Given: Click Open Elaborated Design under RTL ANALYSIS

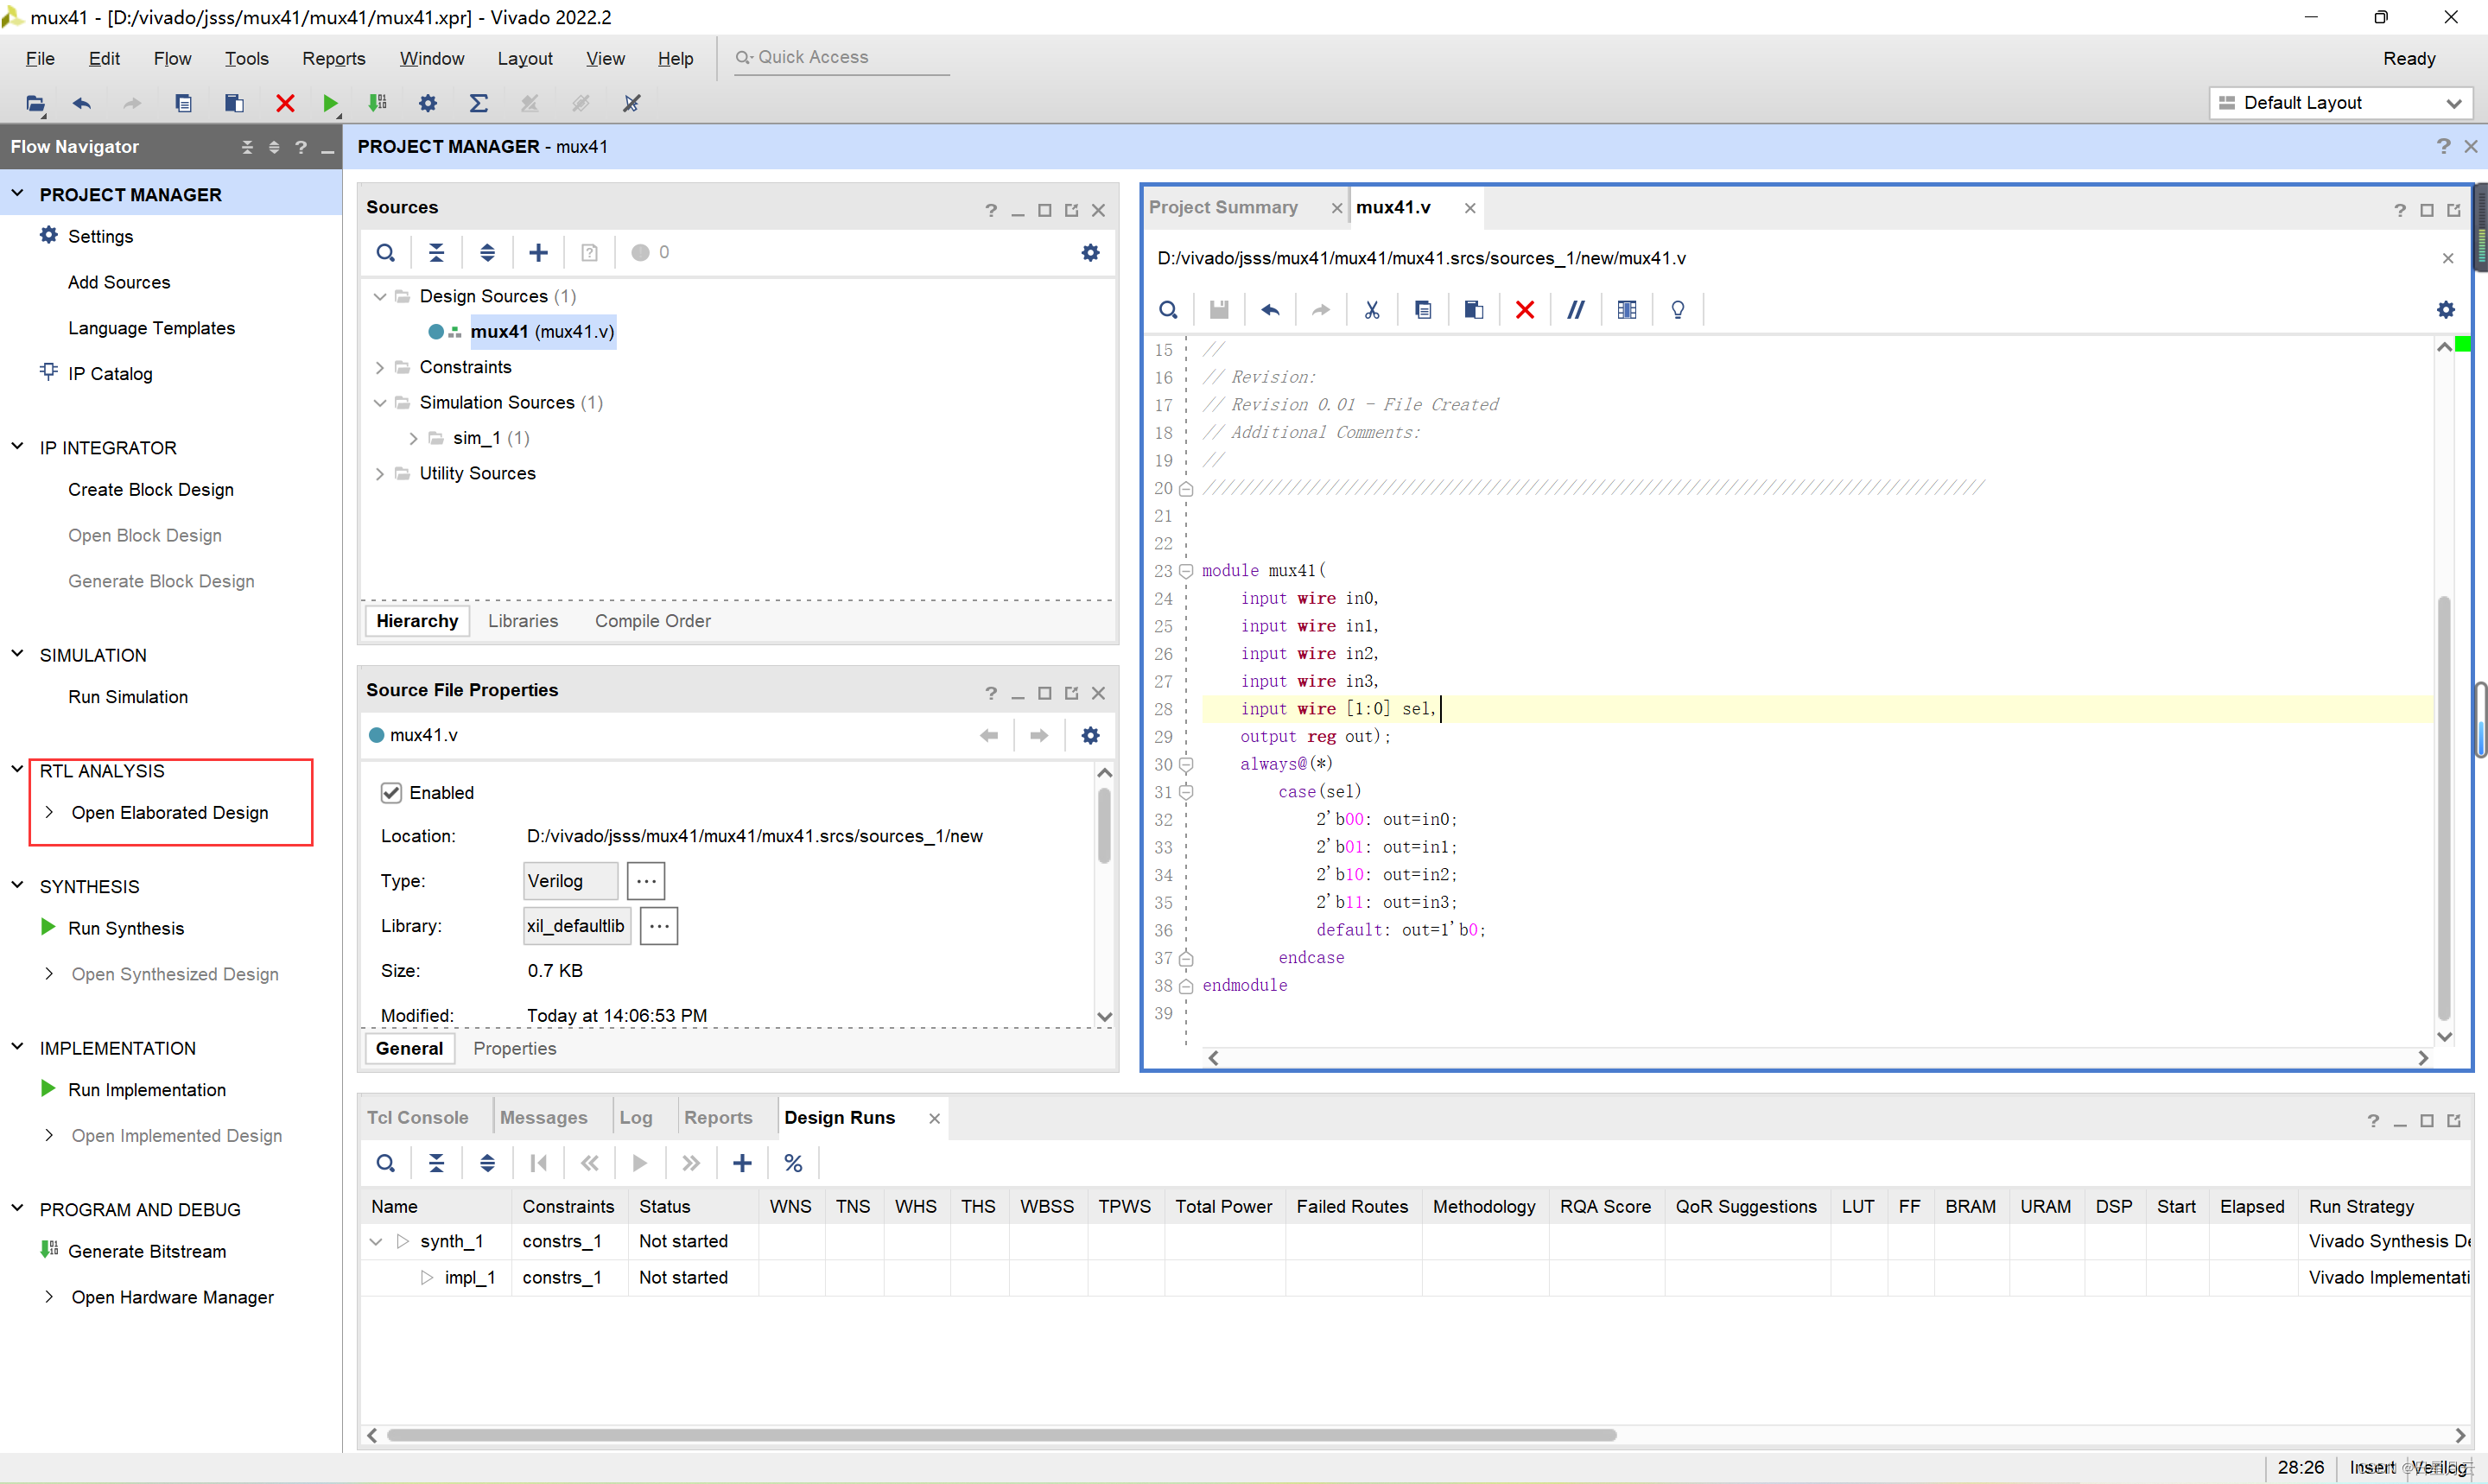Looking at the screenshot, I should pyautogui.click(x=170, y=812).
